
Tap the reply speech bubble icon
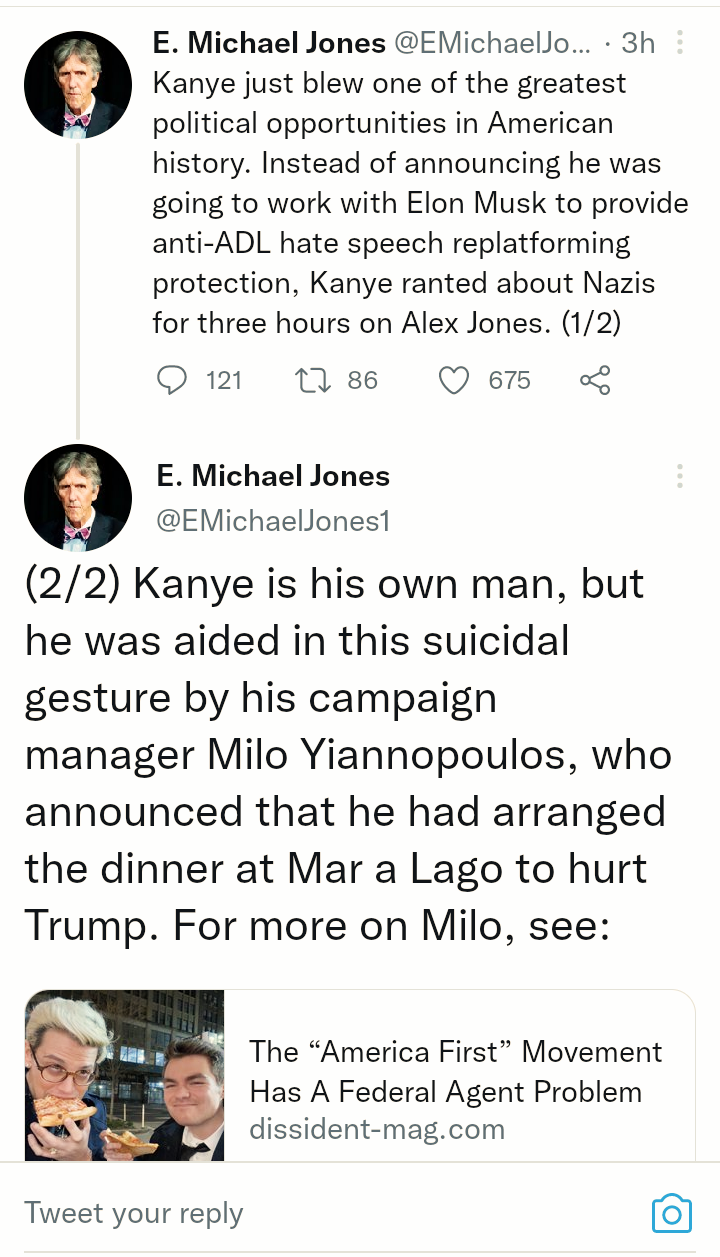(x=174, y=380)
